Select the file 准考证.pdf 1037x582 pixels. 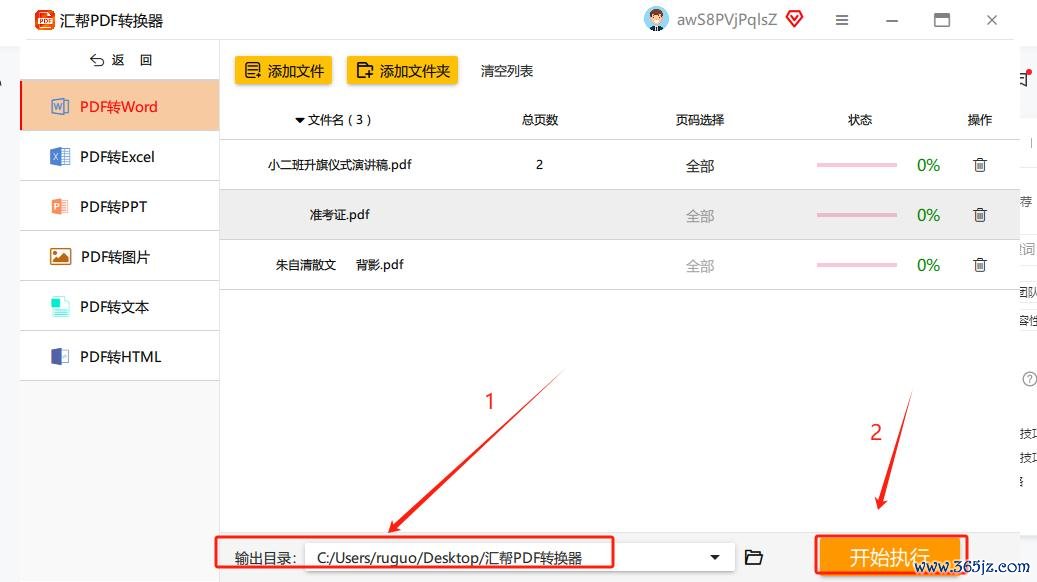(x=339, y=215)
